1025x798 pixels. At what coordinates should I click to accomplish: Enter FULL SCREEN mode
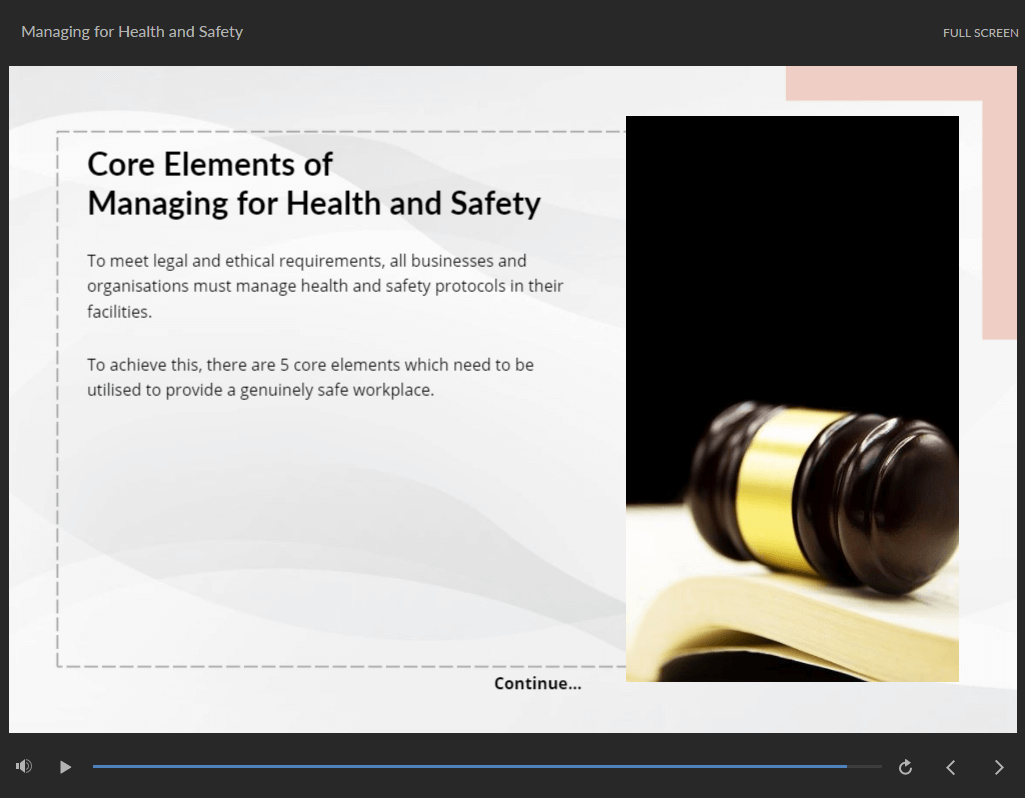click(980, 33)
